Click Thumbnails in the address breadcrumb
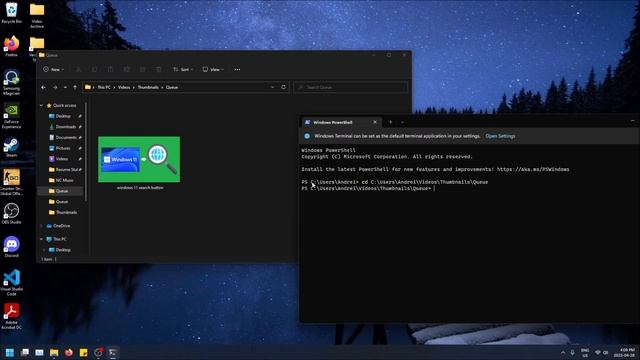The height and width of the screenshot is (360, 640). 148,87
